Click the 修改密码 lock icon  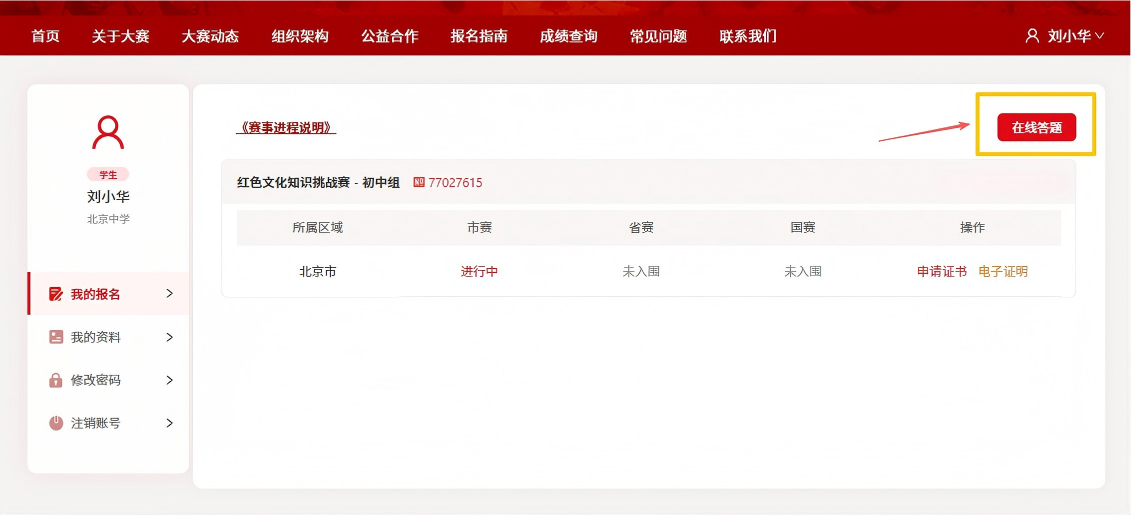point(56,380)
